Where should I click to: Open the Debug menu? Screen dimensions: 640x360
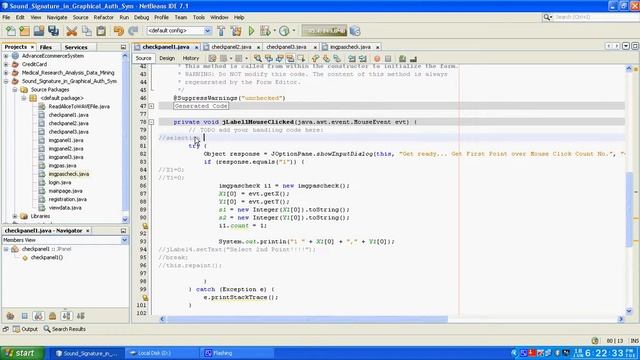point(141,18)
